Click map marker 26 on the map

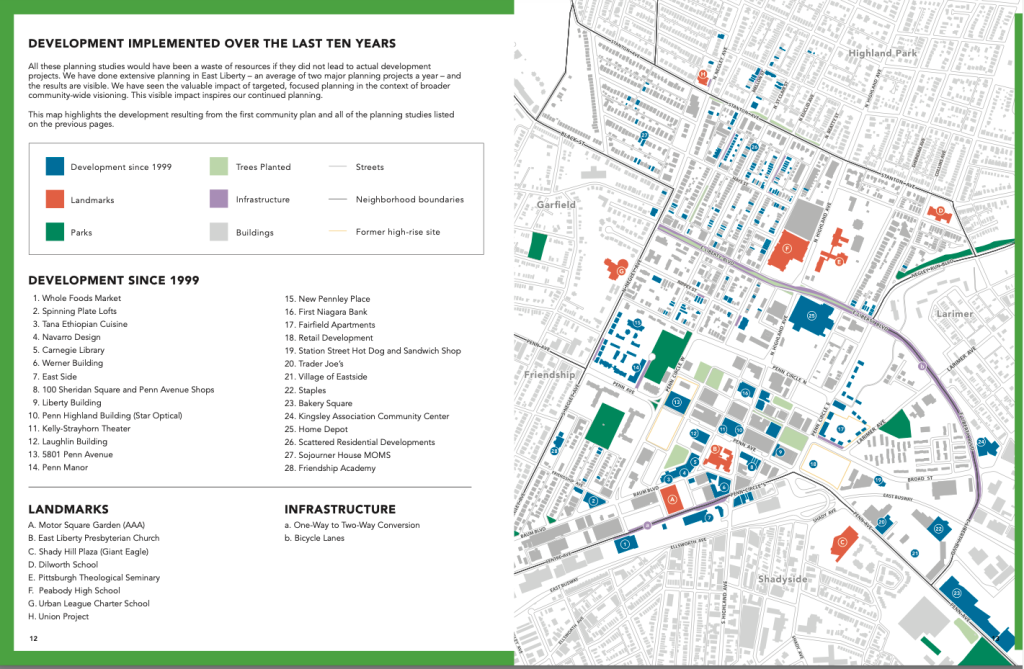click(754, 148)
